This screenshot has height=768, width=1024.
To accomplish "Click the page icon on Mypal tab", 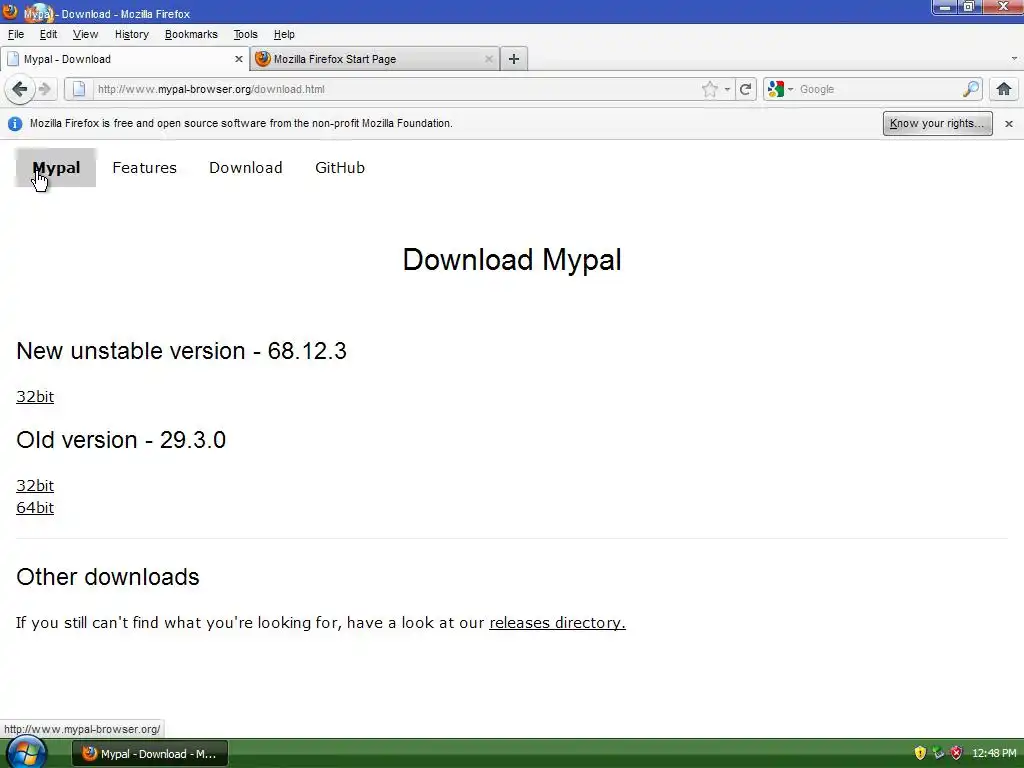I will pos(12,59).
